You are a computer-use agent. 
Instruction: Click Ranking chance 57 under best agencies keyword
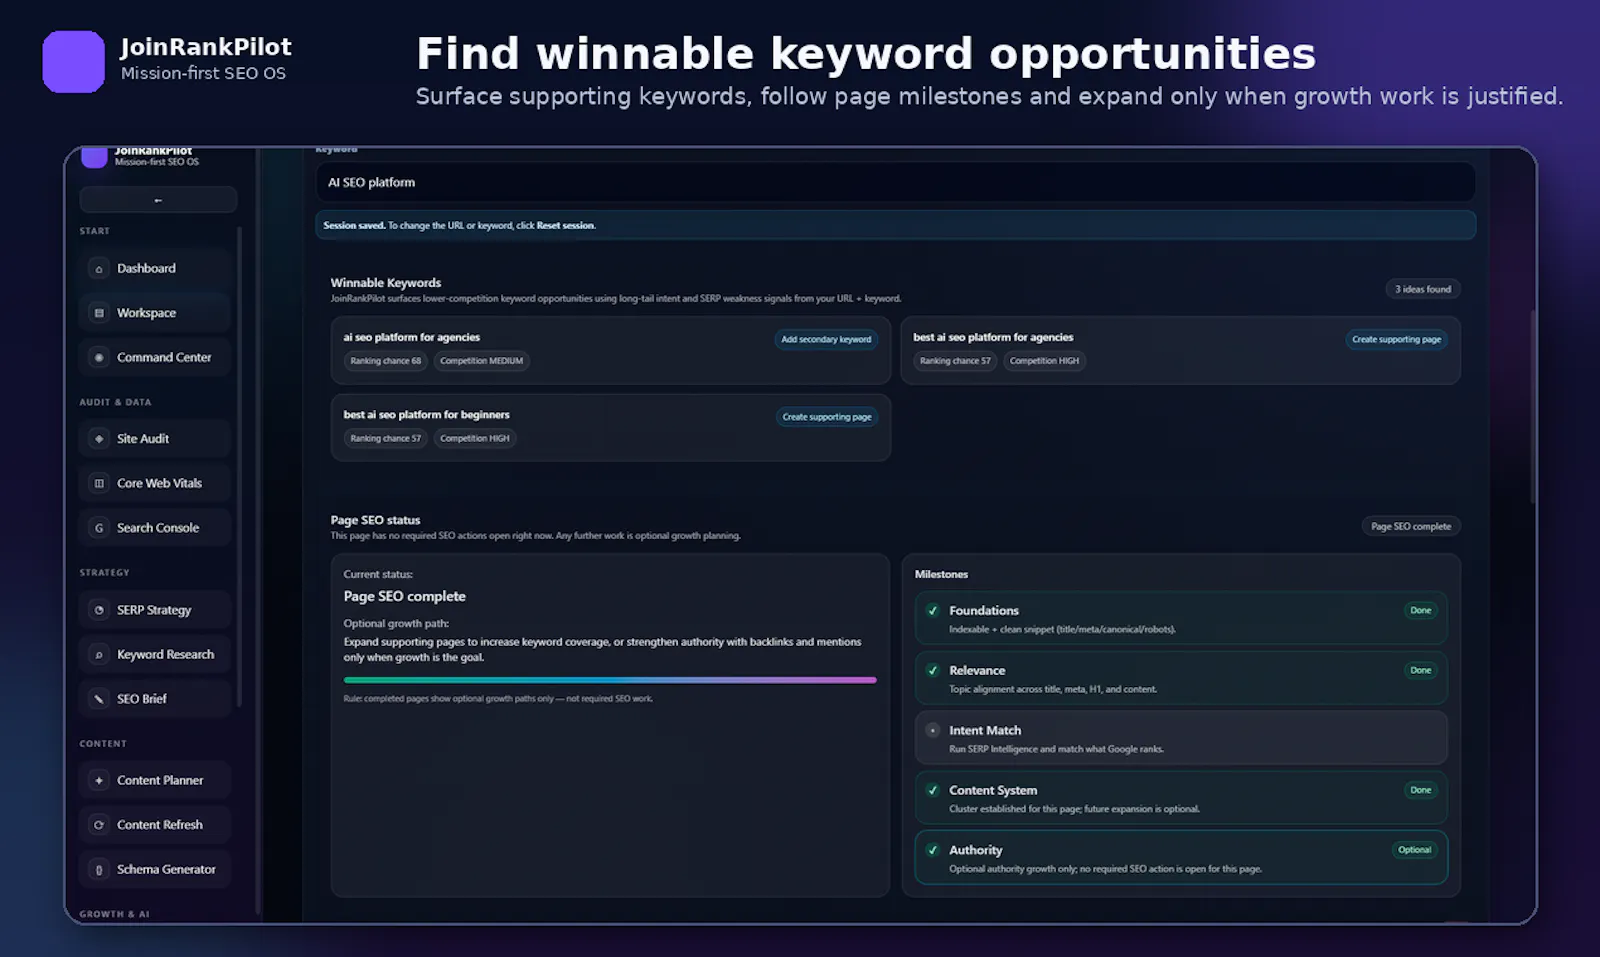click(955, 362)
